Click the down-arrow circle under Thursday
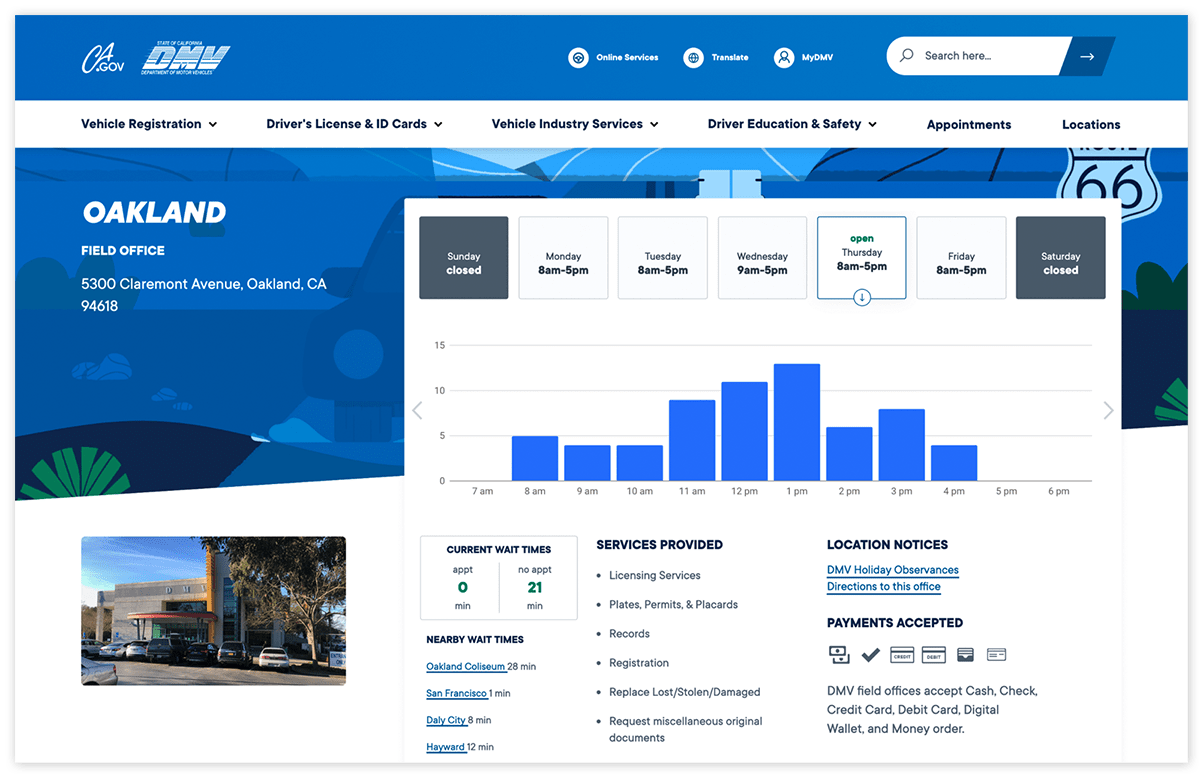Screen dimensions: 1200x779 click(x=862, y=298)
